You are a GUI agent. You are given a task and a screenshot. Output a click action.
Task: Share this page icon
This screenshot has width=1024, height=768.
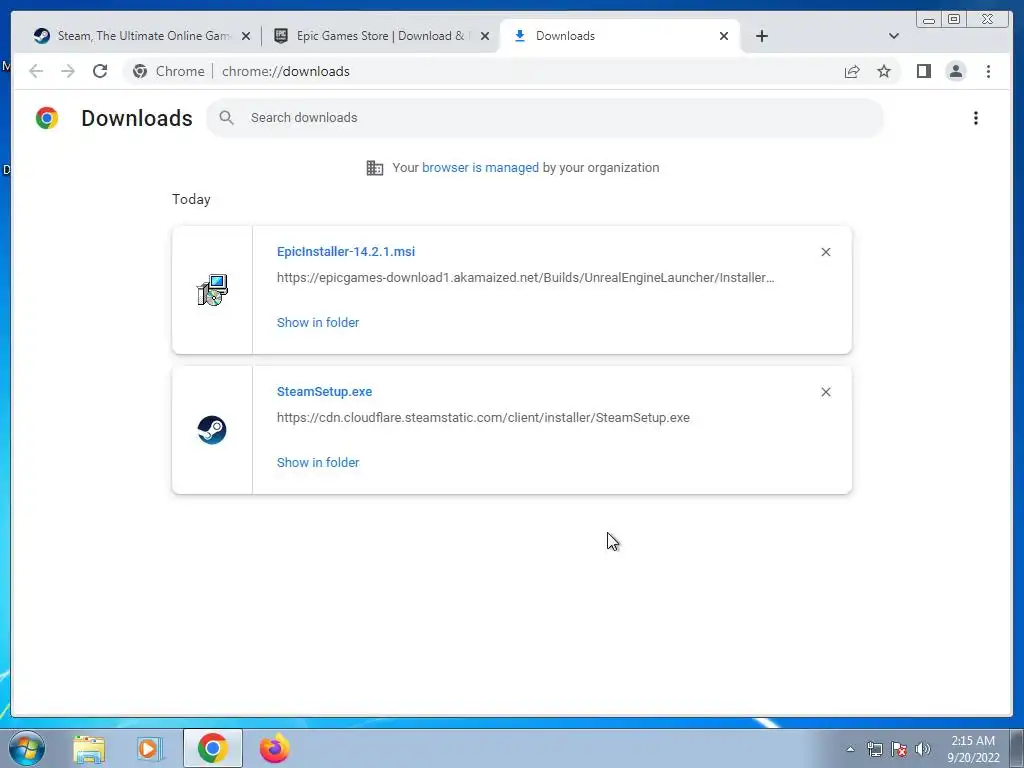[852, 71]
